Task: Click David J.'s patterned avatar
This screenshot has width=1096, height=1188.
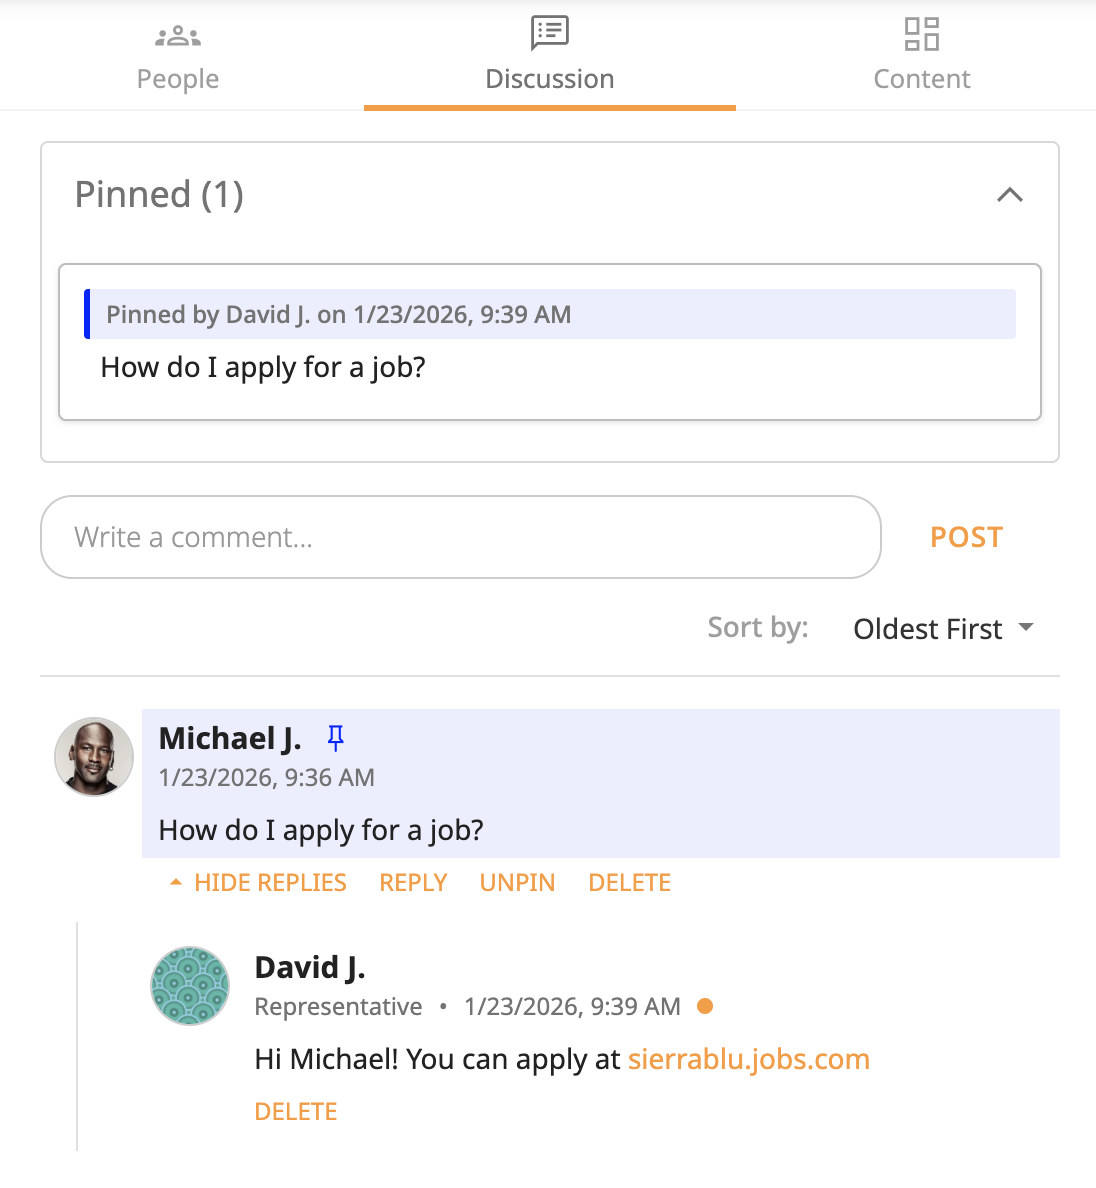Action: (x=190, y=985)
